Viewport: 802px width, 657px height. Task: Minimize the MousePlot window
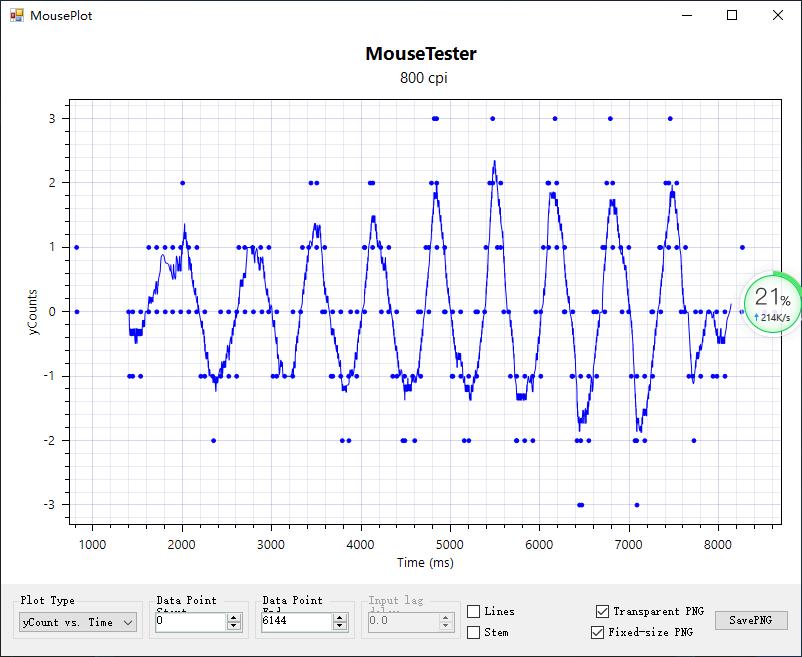click(686, 16)
